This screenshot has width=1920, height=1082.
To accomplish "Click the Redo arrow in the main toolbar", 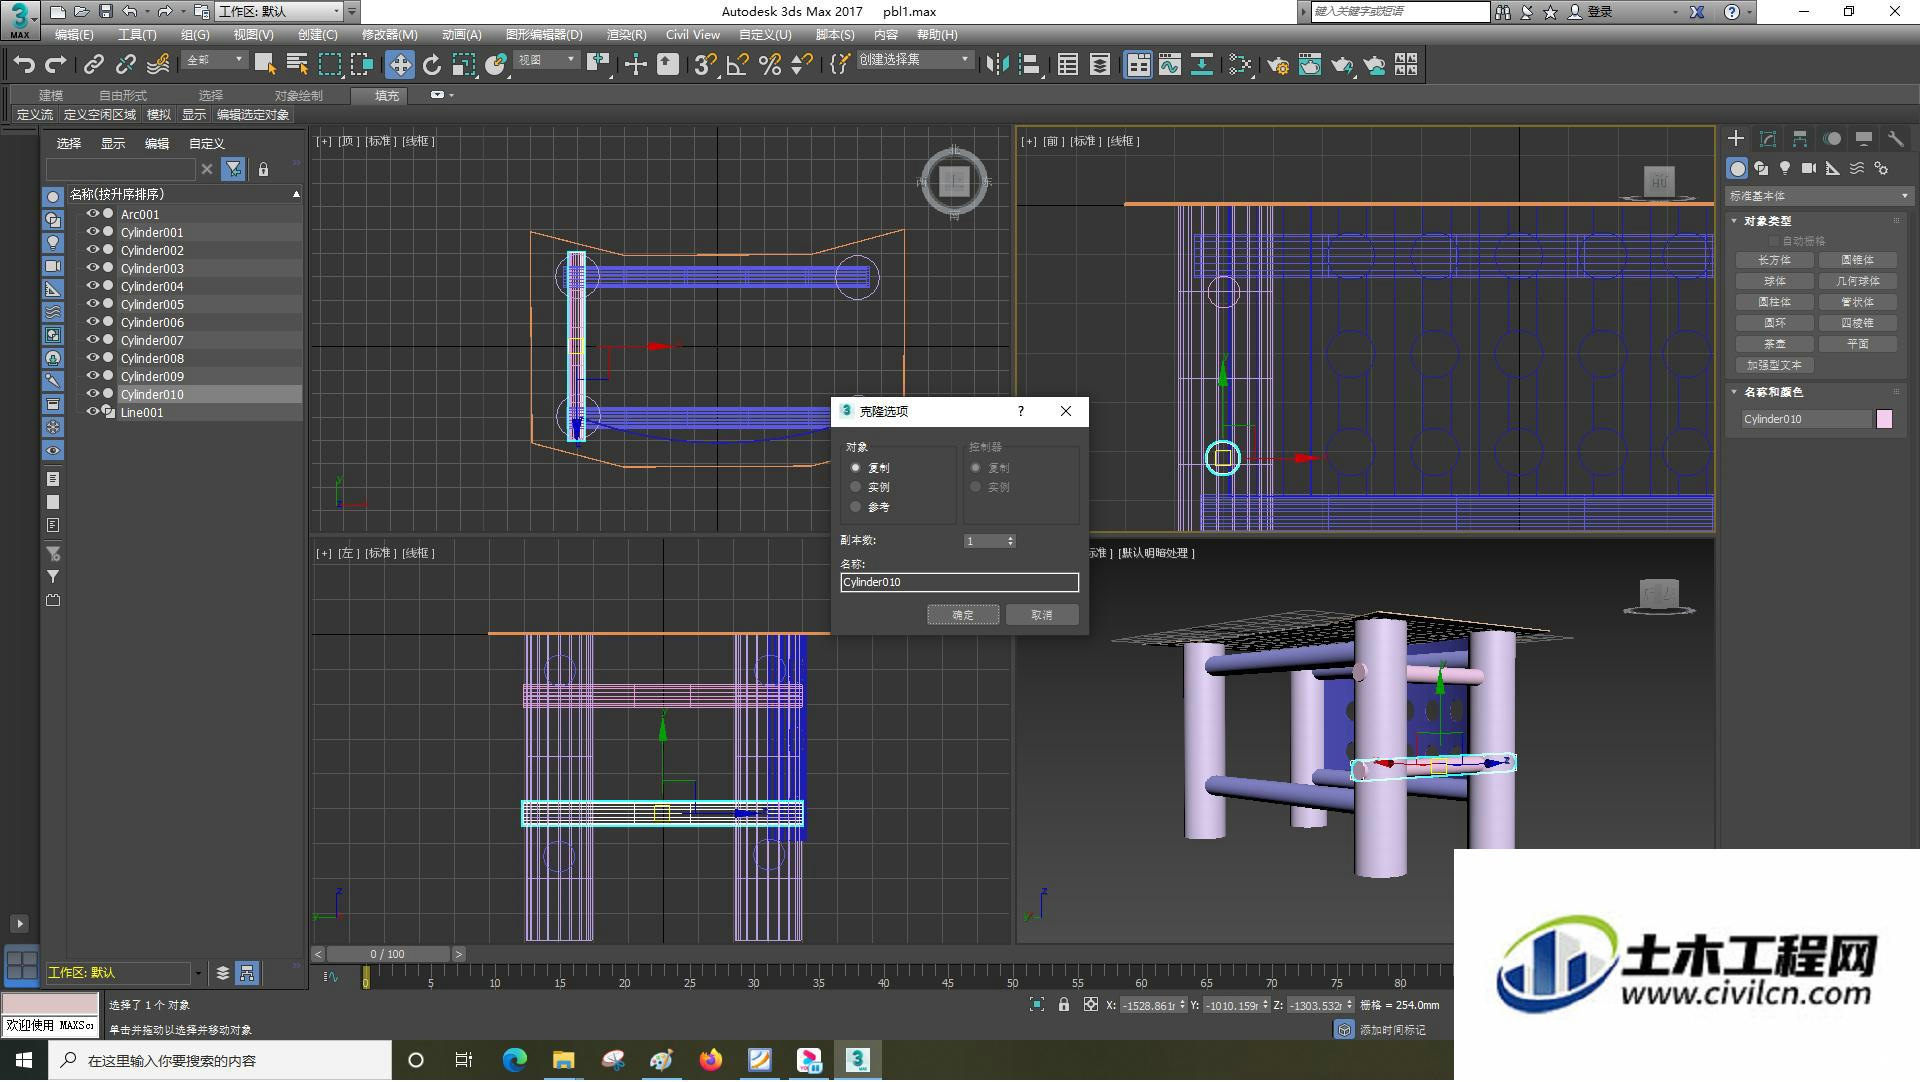I will coord(56,65).
